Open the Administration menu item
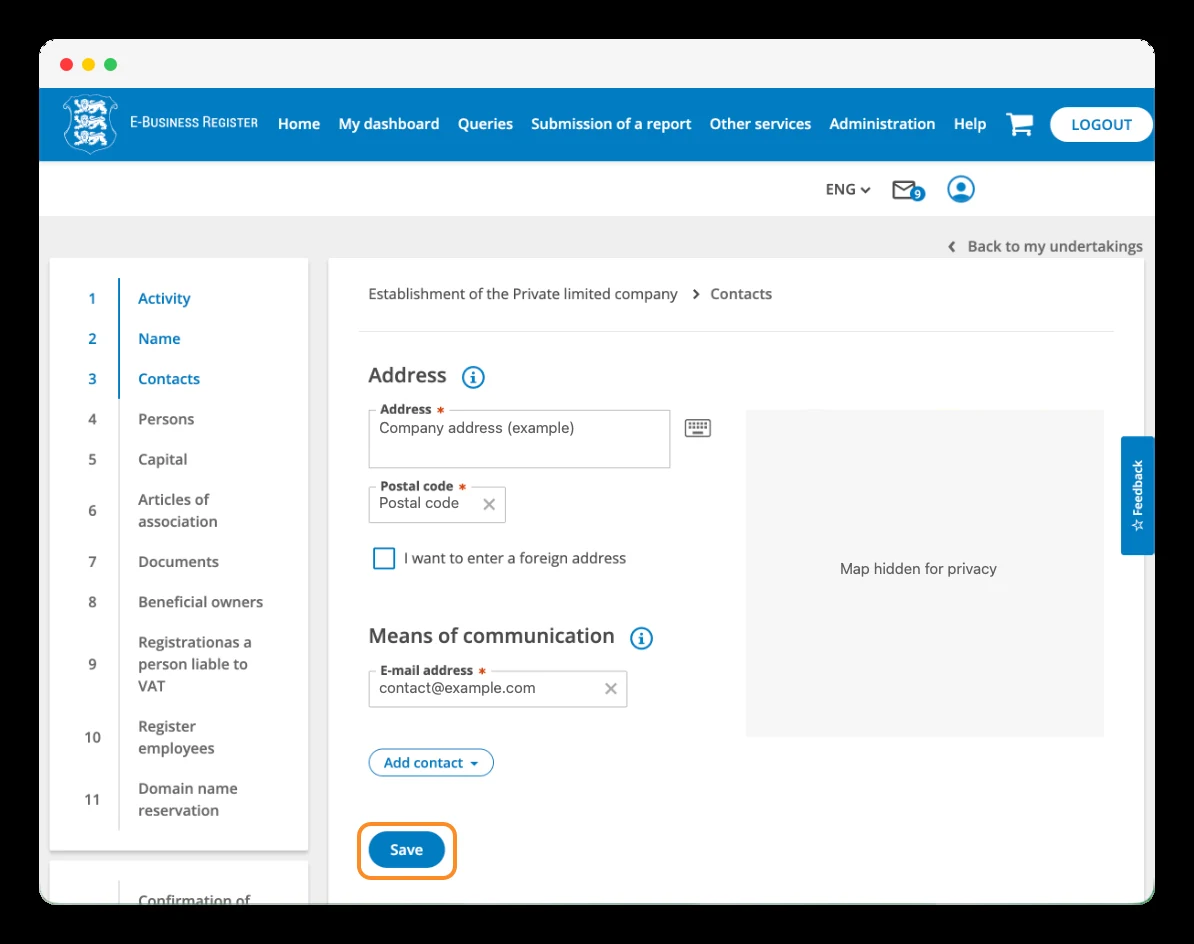The width and height of the screenshot is (1194, 944). [x=882, y=124]
